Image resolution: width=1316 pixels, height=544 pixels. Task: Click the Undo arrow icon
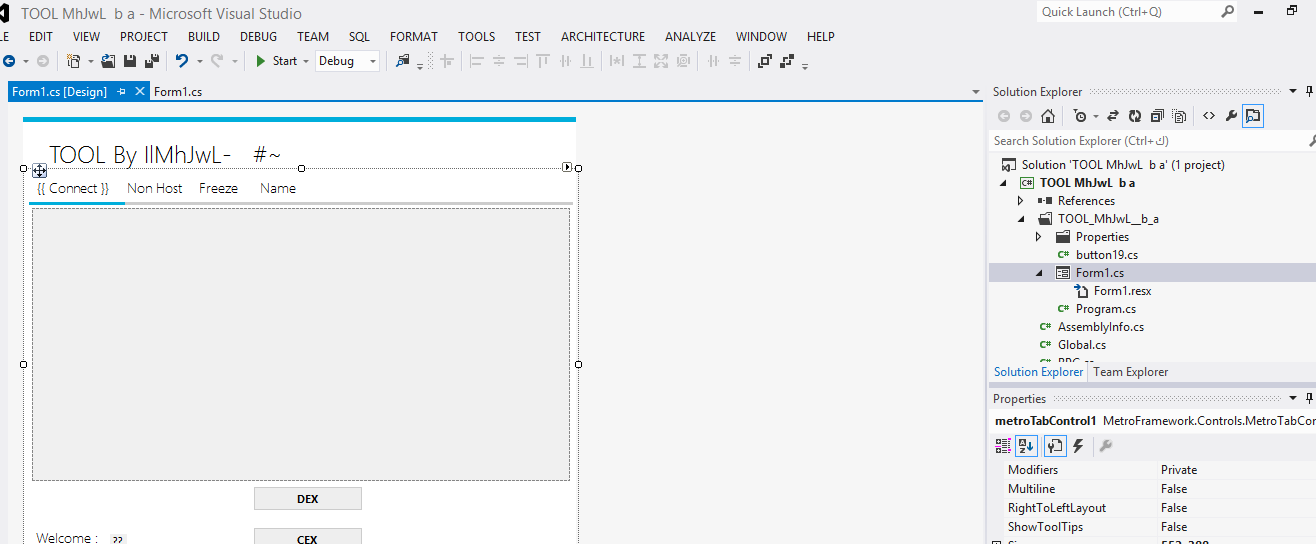tap(181, 61)
